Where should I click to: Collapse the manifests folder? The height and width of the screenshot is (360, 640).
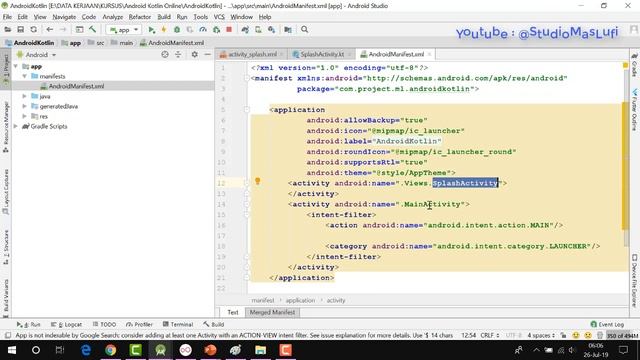pos(24,76)
